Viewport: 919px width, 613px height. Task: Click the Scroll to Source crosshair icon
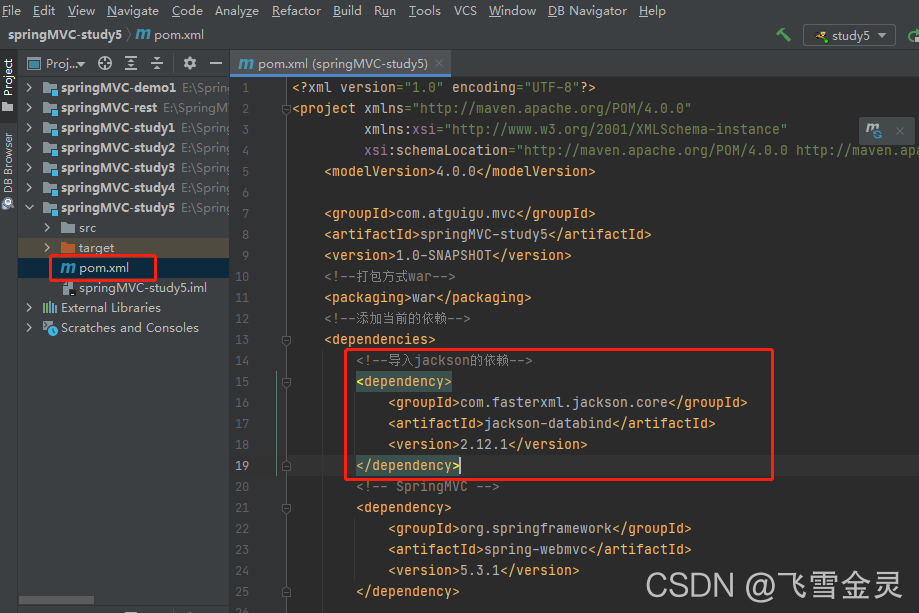[104, 63]
